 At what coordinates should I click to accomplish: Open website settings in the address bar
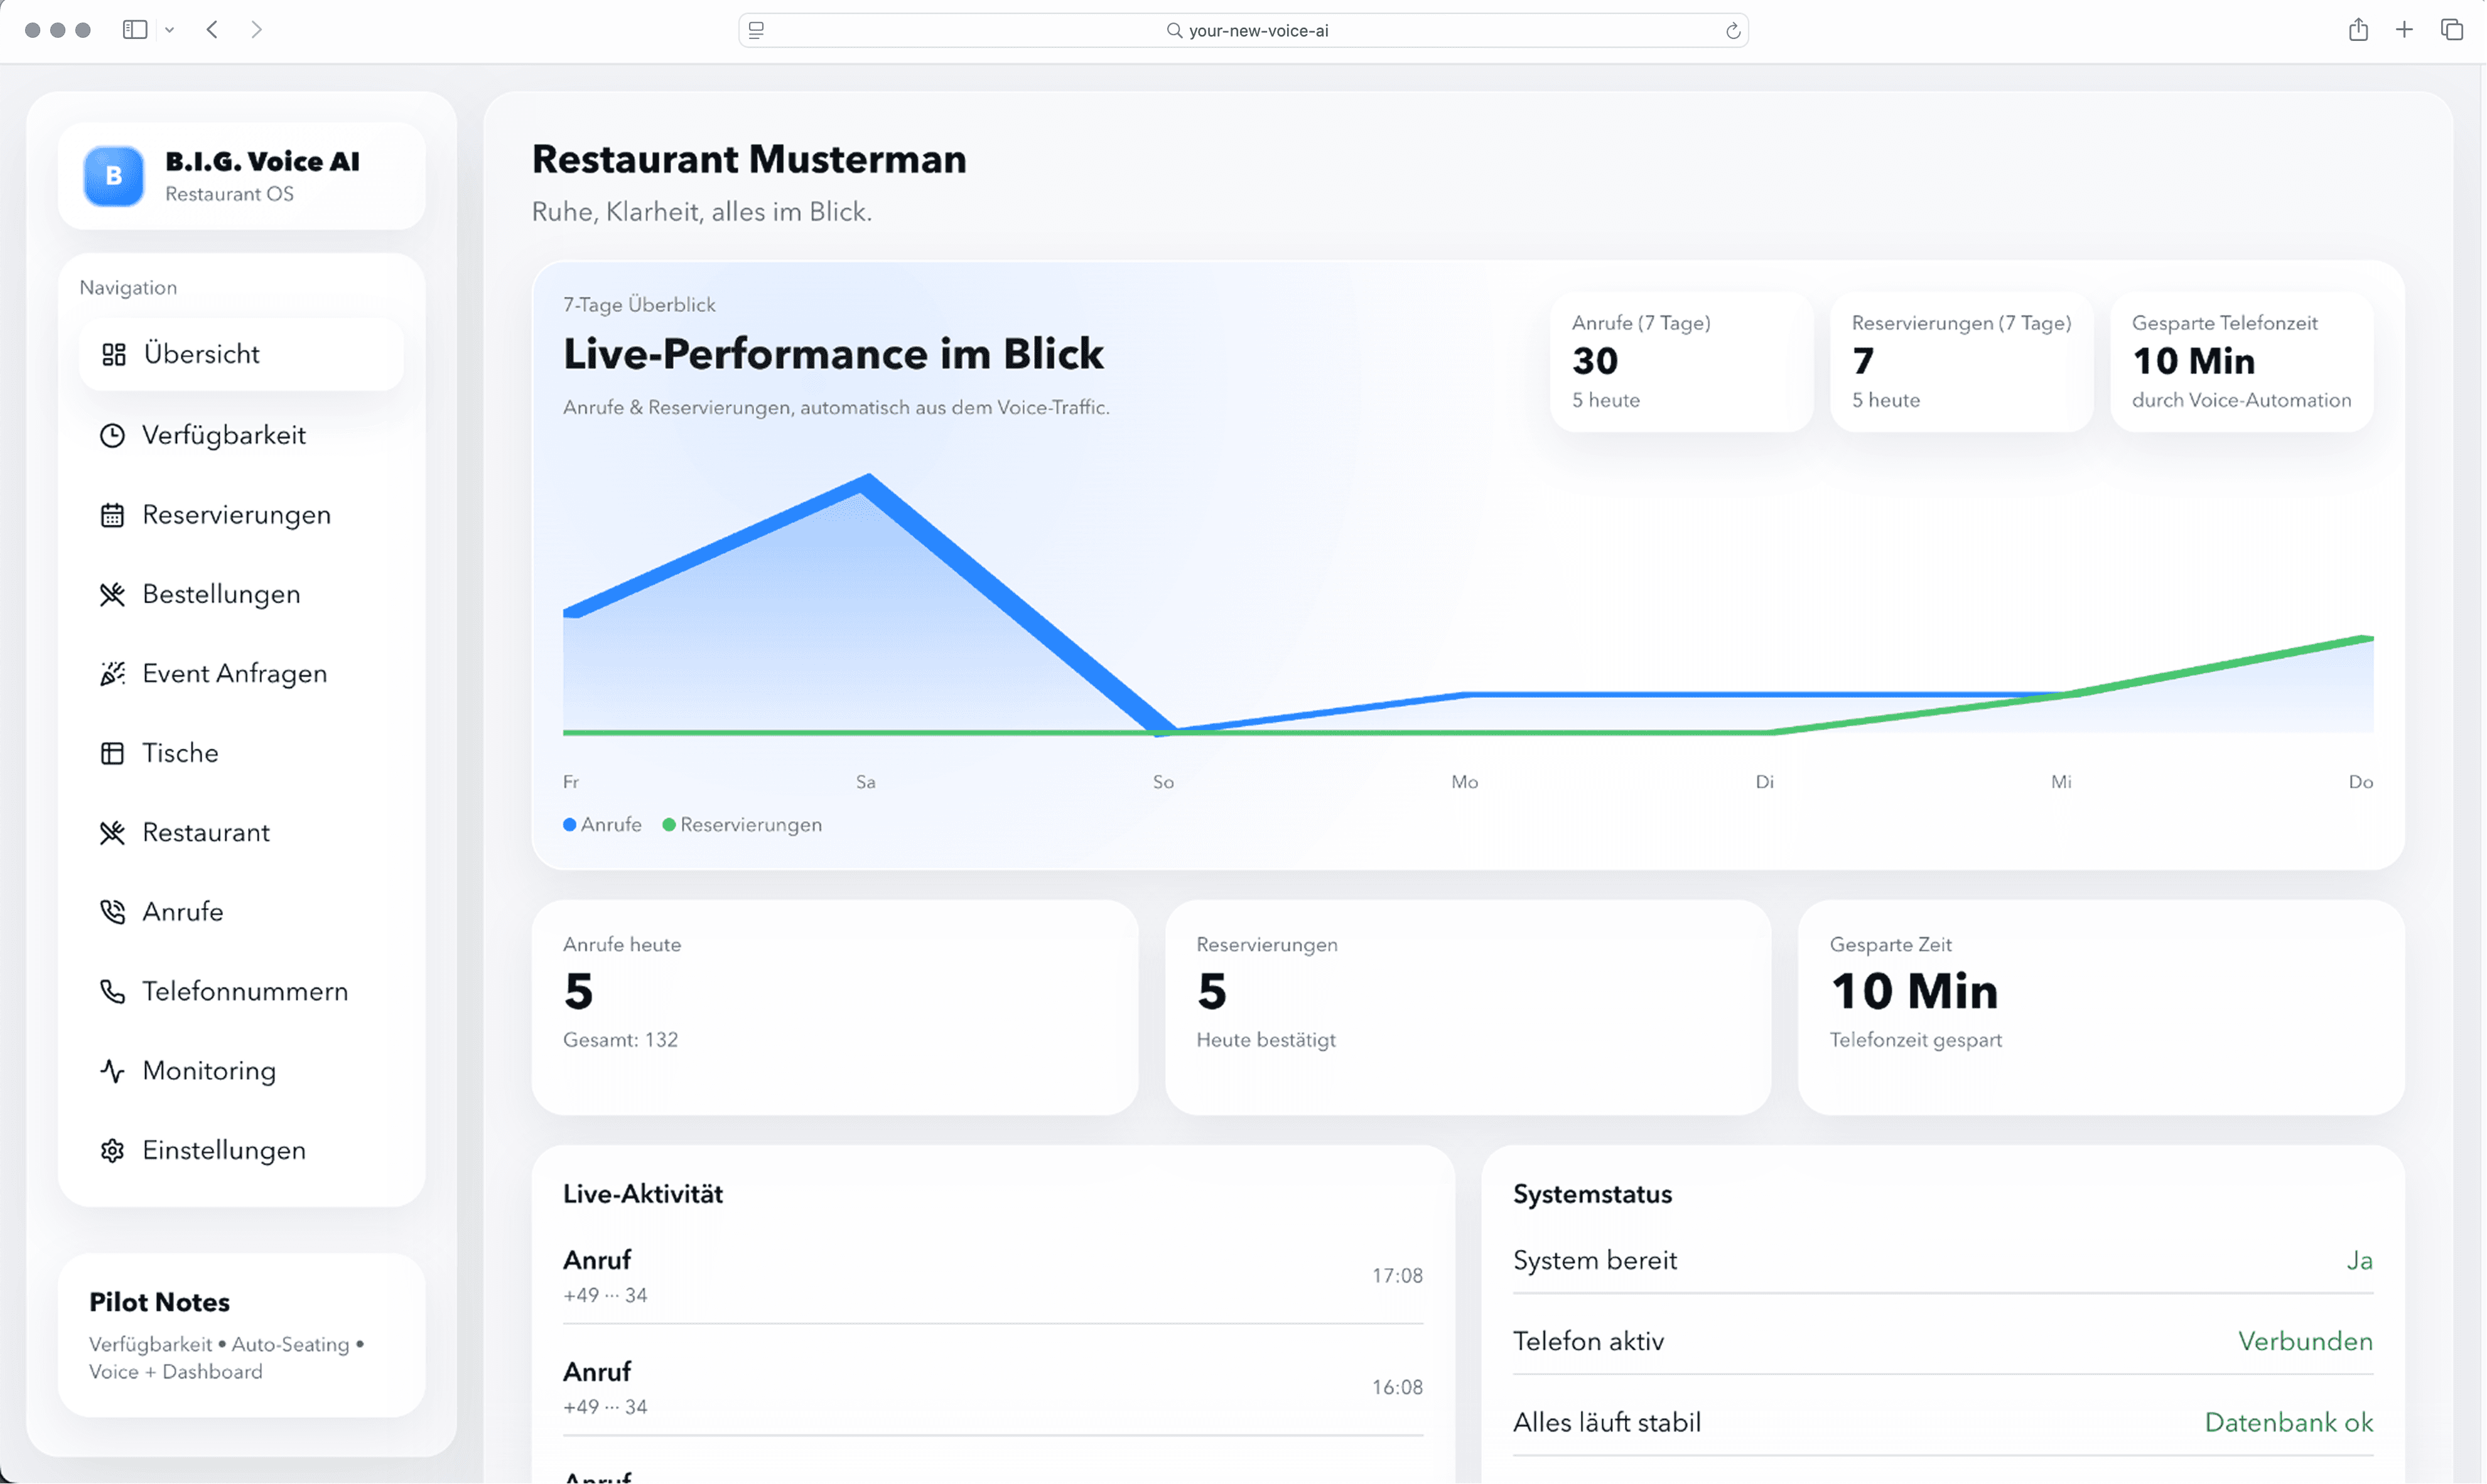coord(756,29)
